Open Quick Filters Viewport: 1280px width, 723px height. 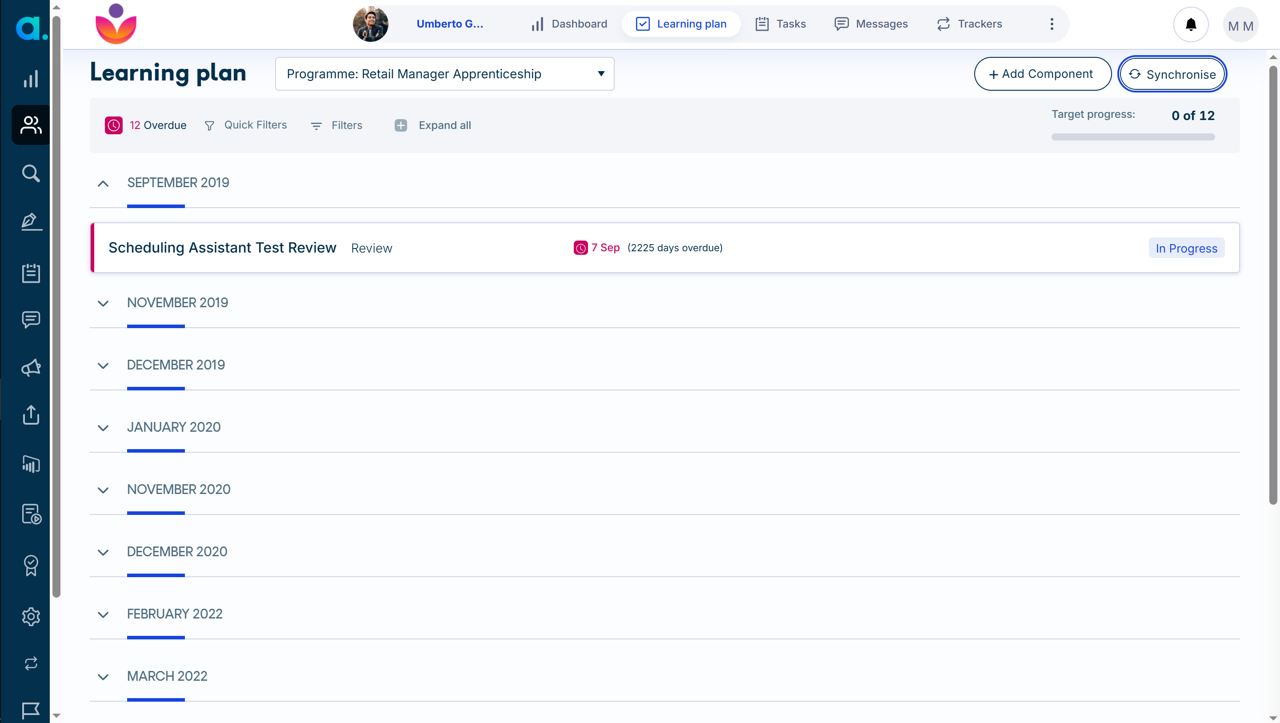246,125
